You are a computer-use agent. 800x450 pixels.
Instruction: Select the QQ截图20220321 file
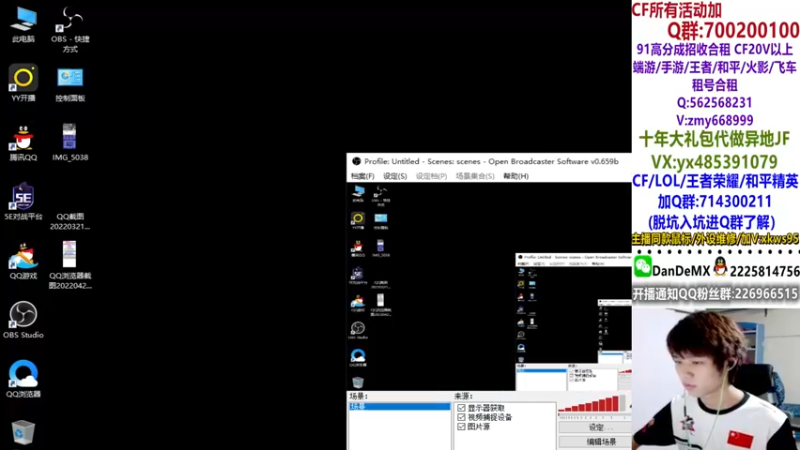[70, 221]
